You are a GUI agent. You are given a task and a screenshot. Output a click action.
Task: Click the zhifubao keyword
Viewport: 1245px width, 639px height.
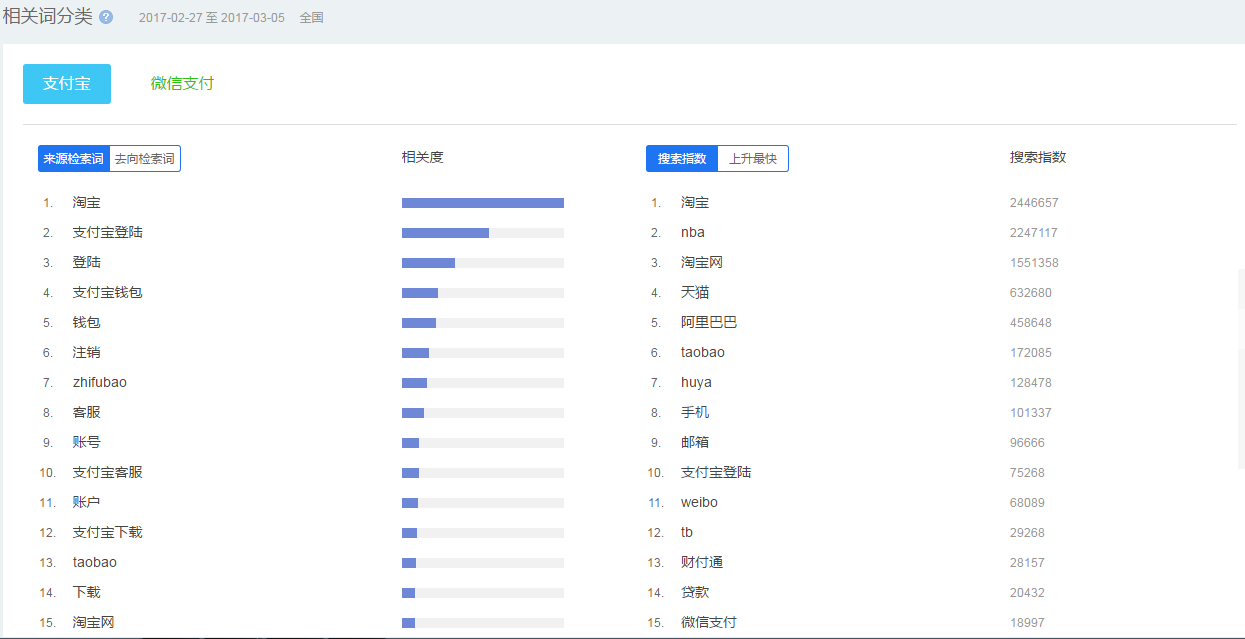coord(100,383)
